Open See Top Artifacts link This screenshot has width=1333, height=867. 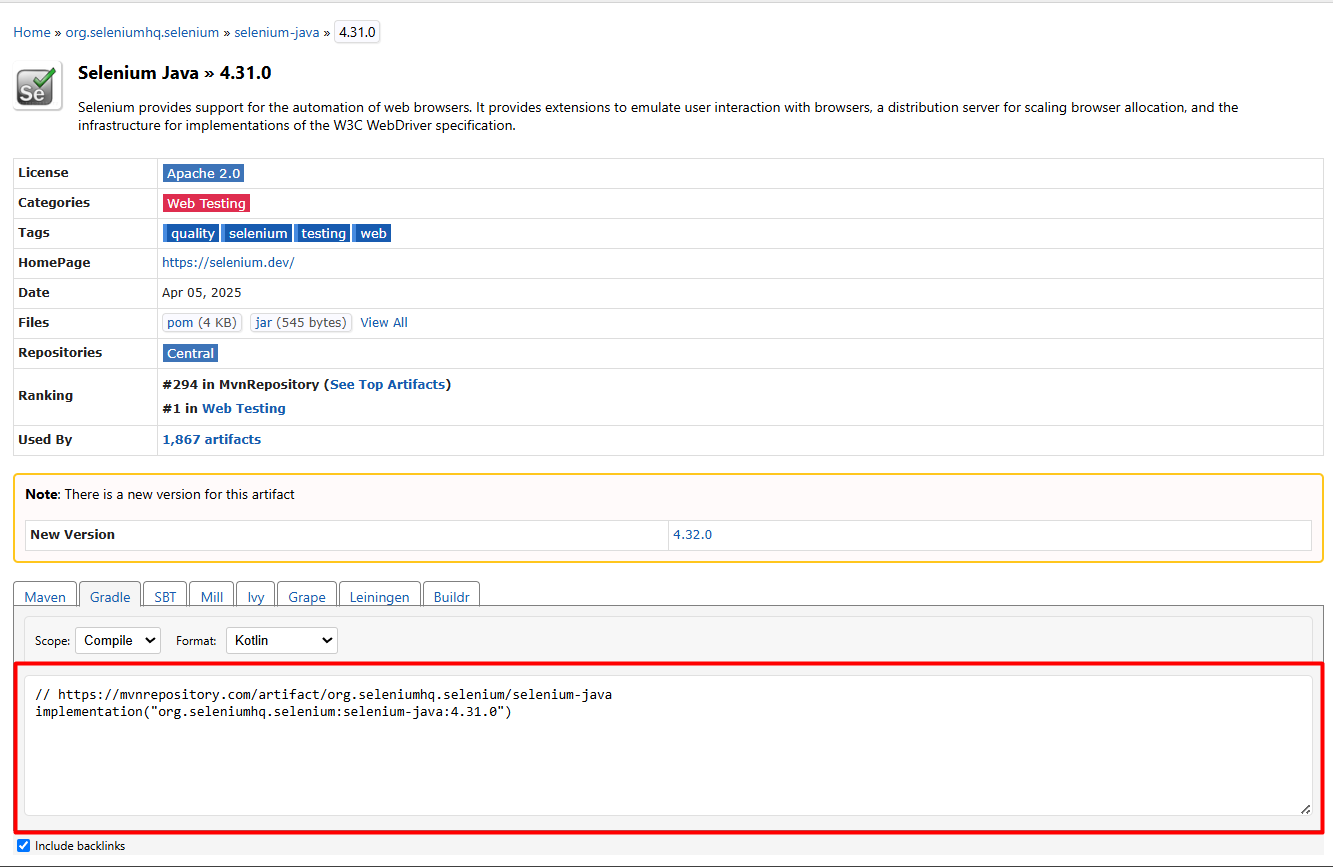pos(387,384)
